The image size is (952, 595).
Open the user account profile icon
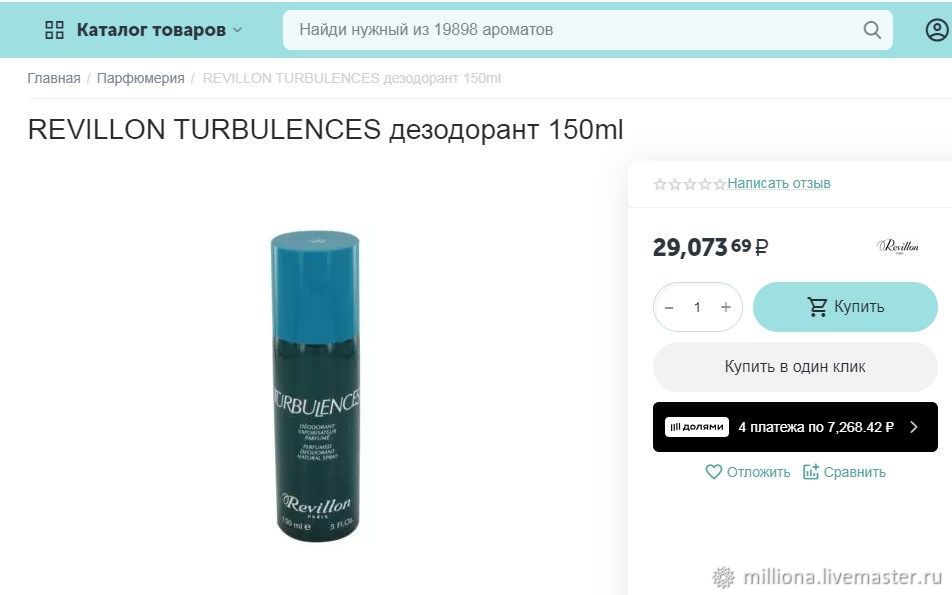937,30
